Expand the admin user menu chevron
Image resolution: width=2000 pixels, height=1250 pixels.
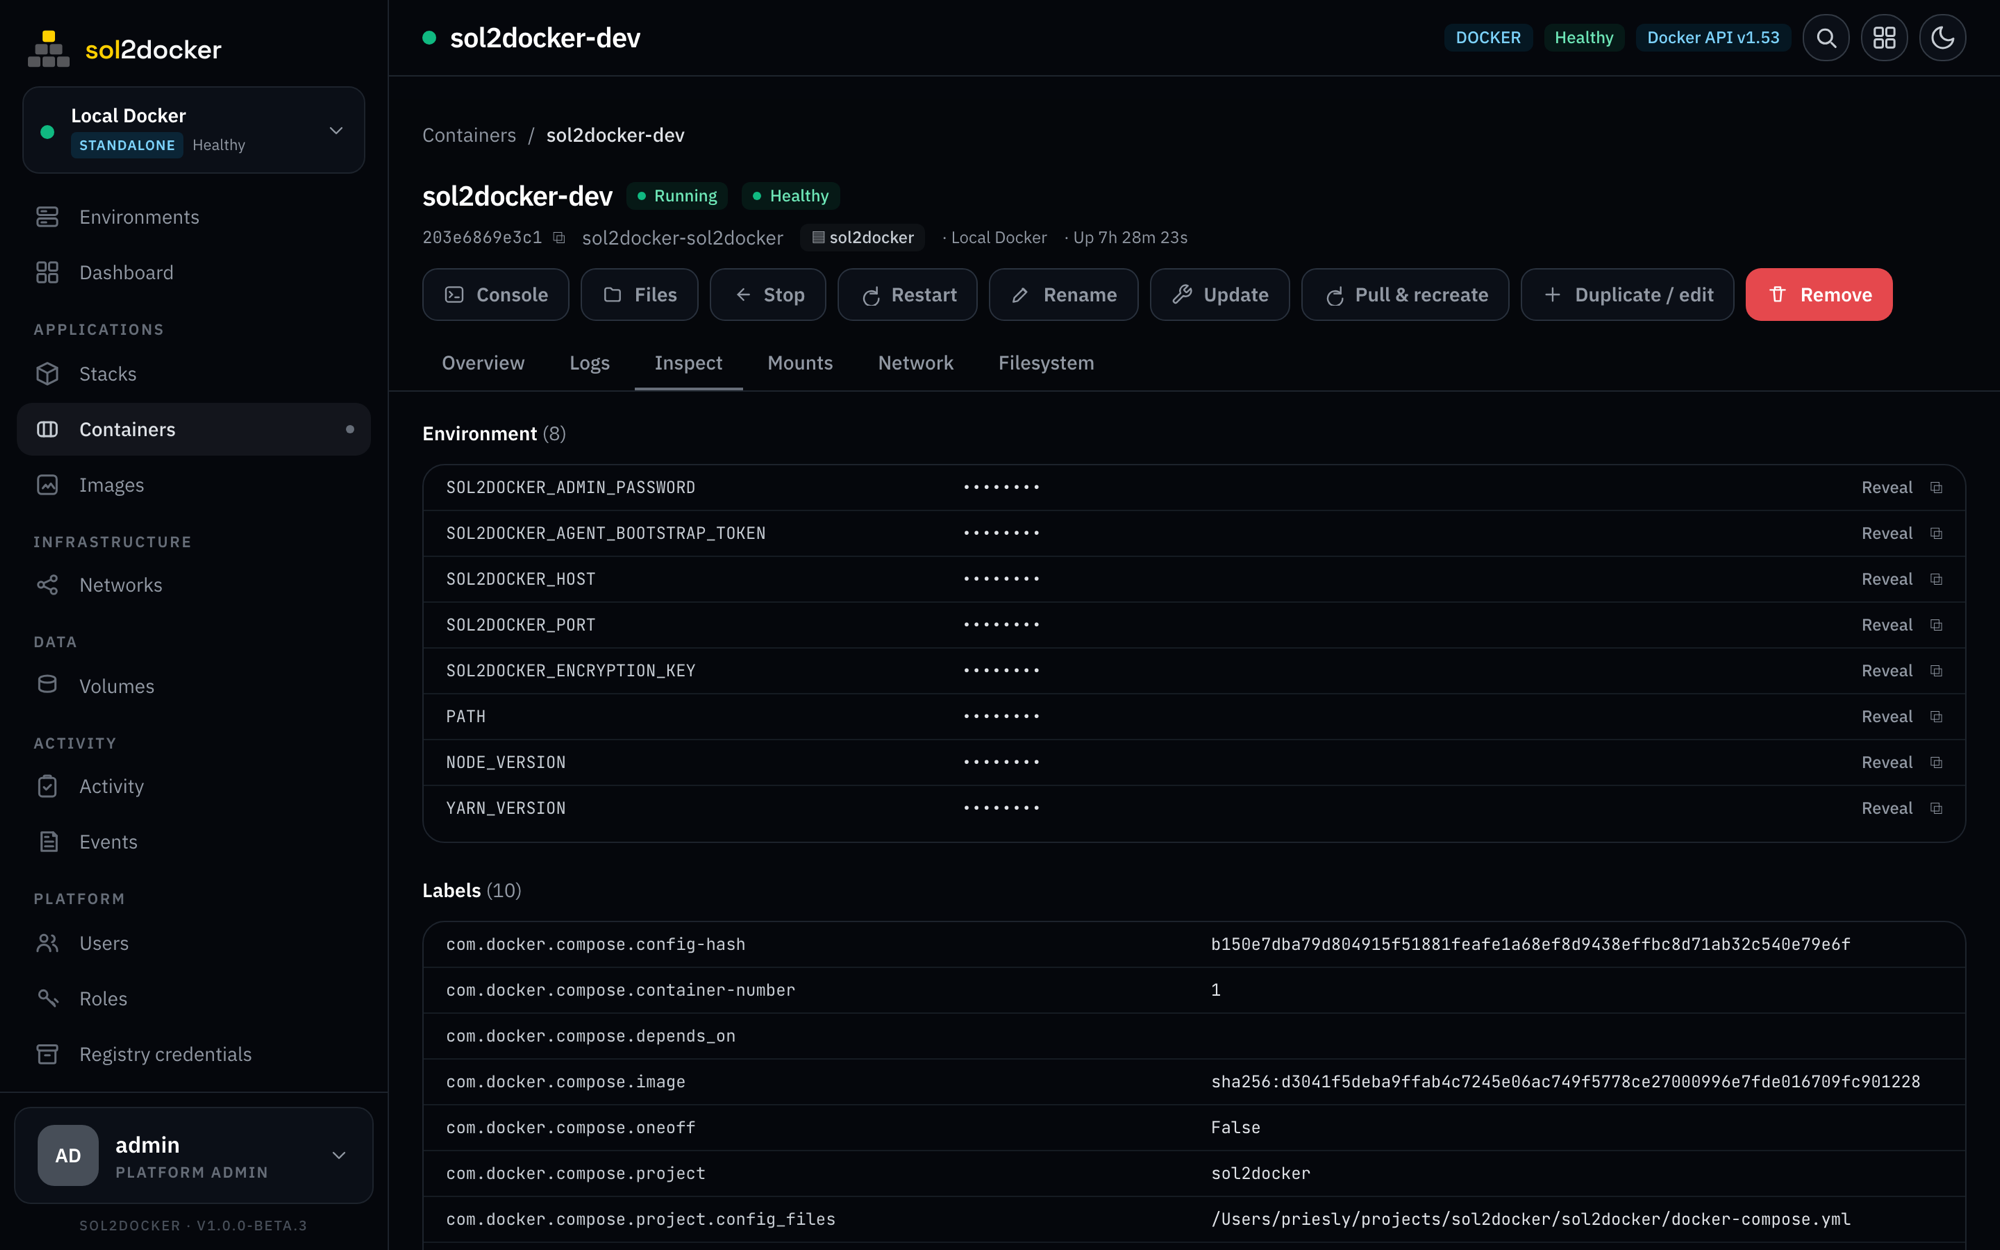click(339, 1156)
